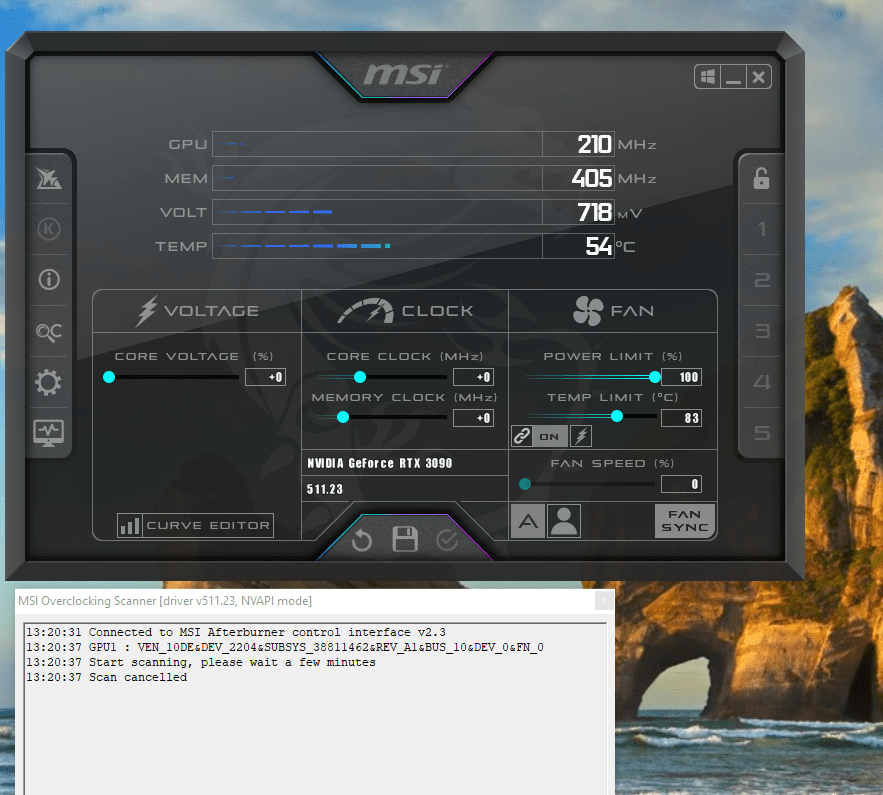Launch Kombustor stress test icon
The height and width of the screenshot is (795, 883).
pos(49,229)
